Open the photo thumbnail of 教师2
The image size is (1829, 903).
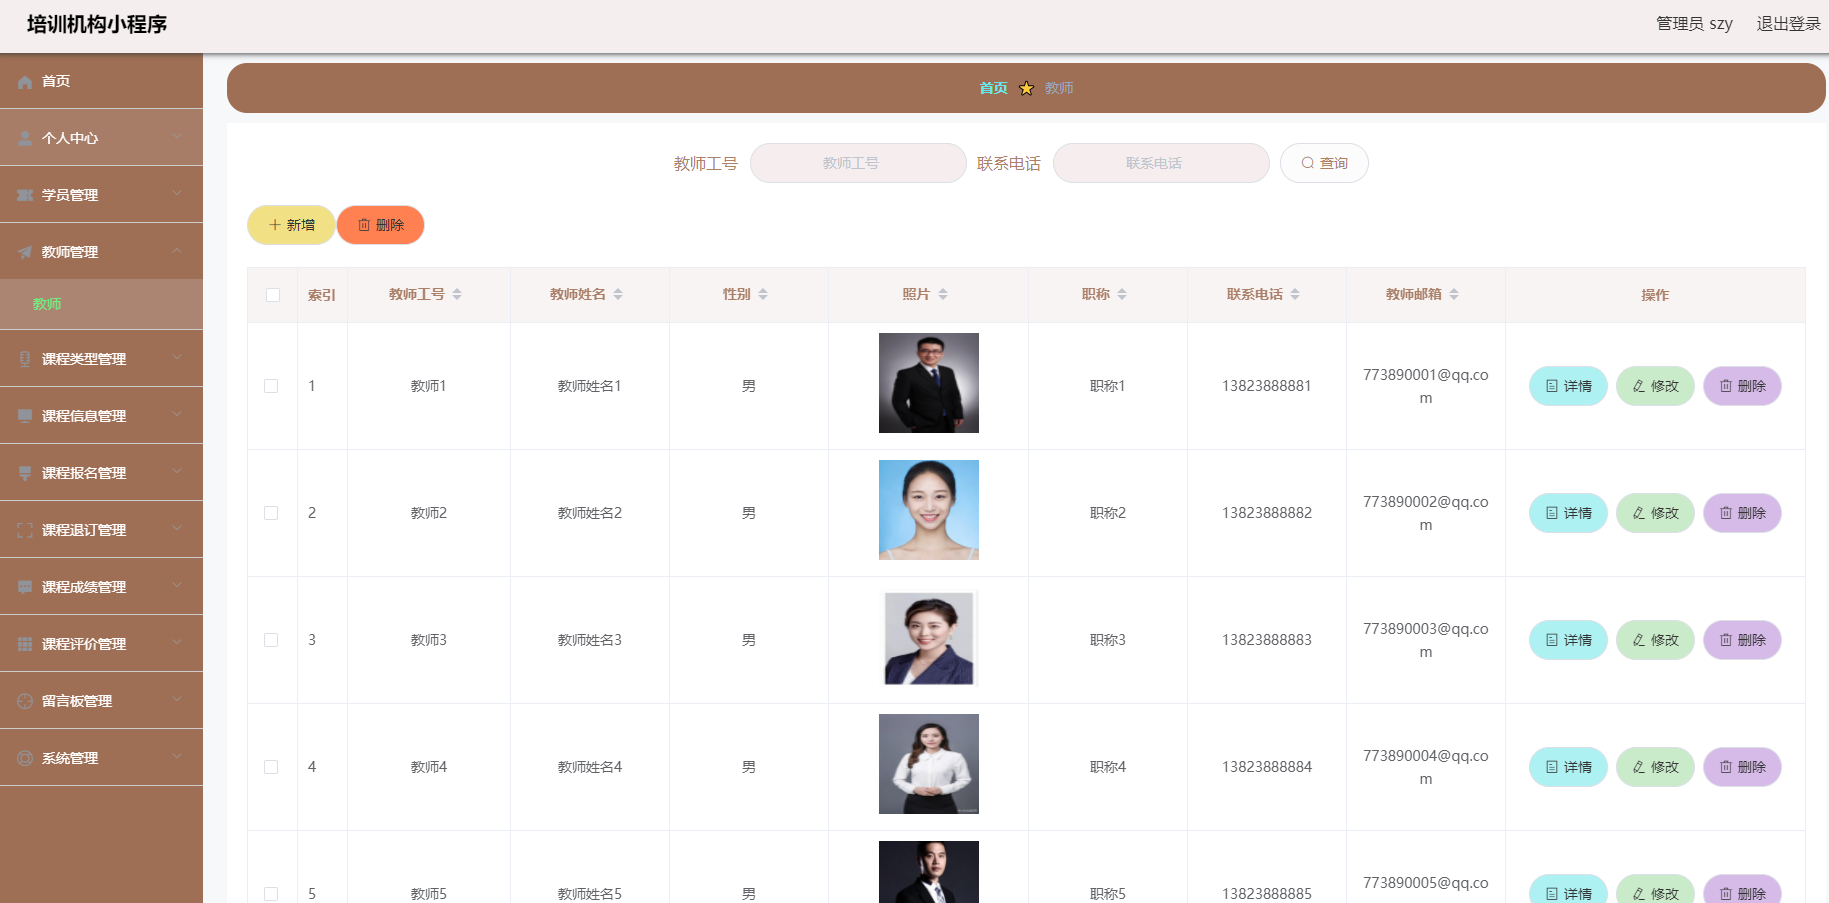tap(928, 510)
